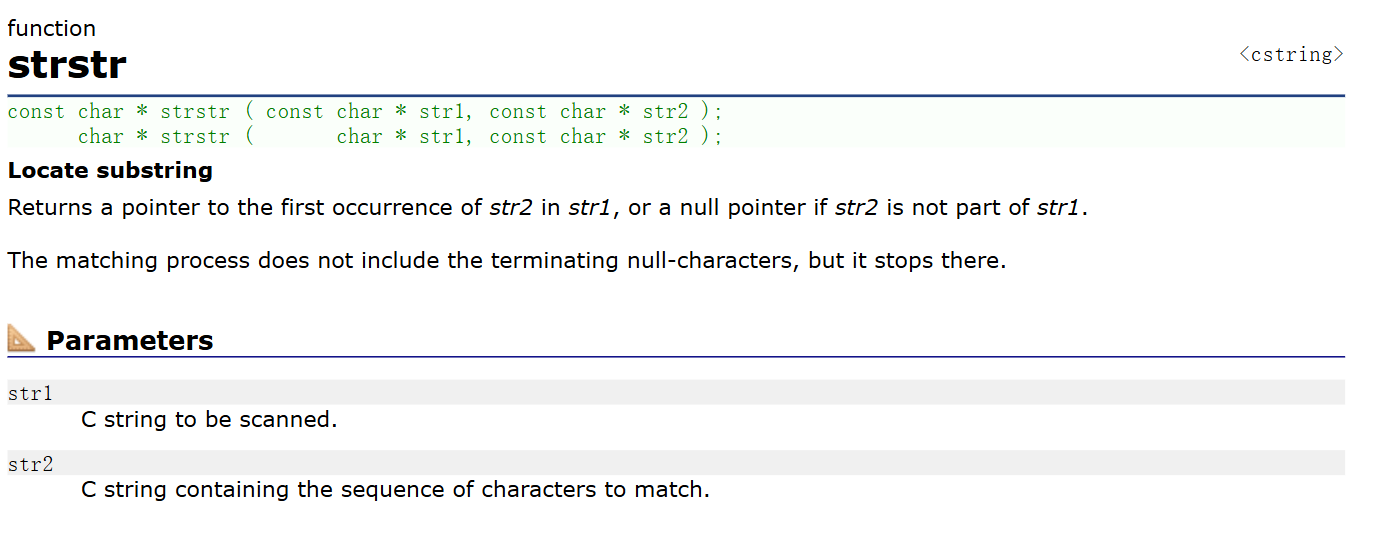Viewport: 1379px width, 538px height.
Task: Click the Parameters heading text
Action: [130, 340]
